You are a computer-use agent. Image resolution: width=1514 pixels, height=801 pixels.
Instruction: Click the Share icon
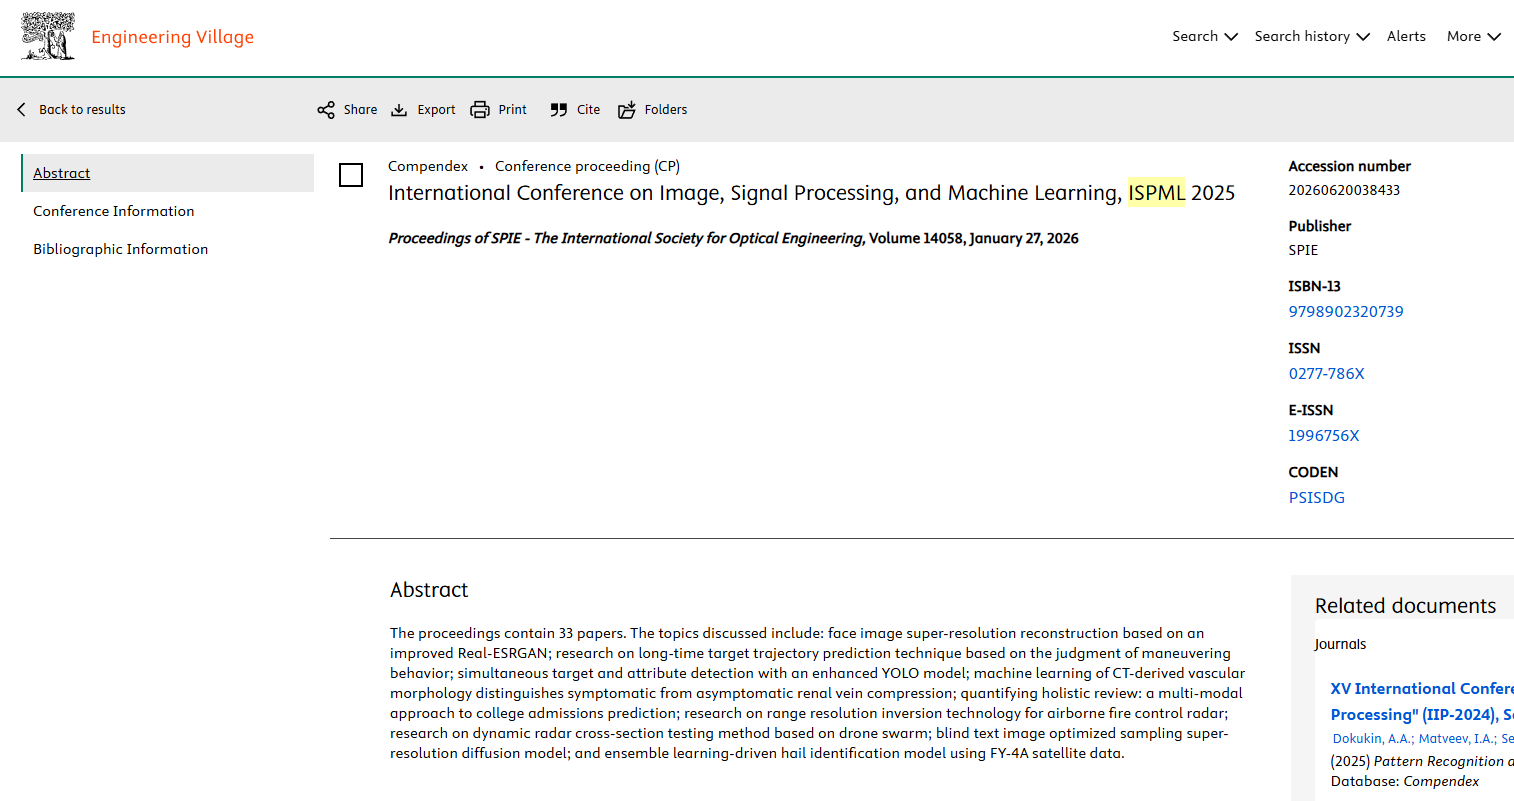pyautogui.click(x=326, y=110)
